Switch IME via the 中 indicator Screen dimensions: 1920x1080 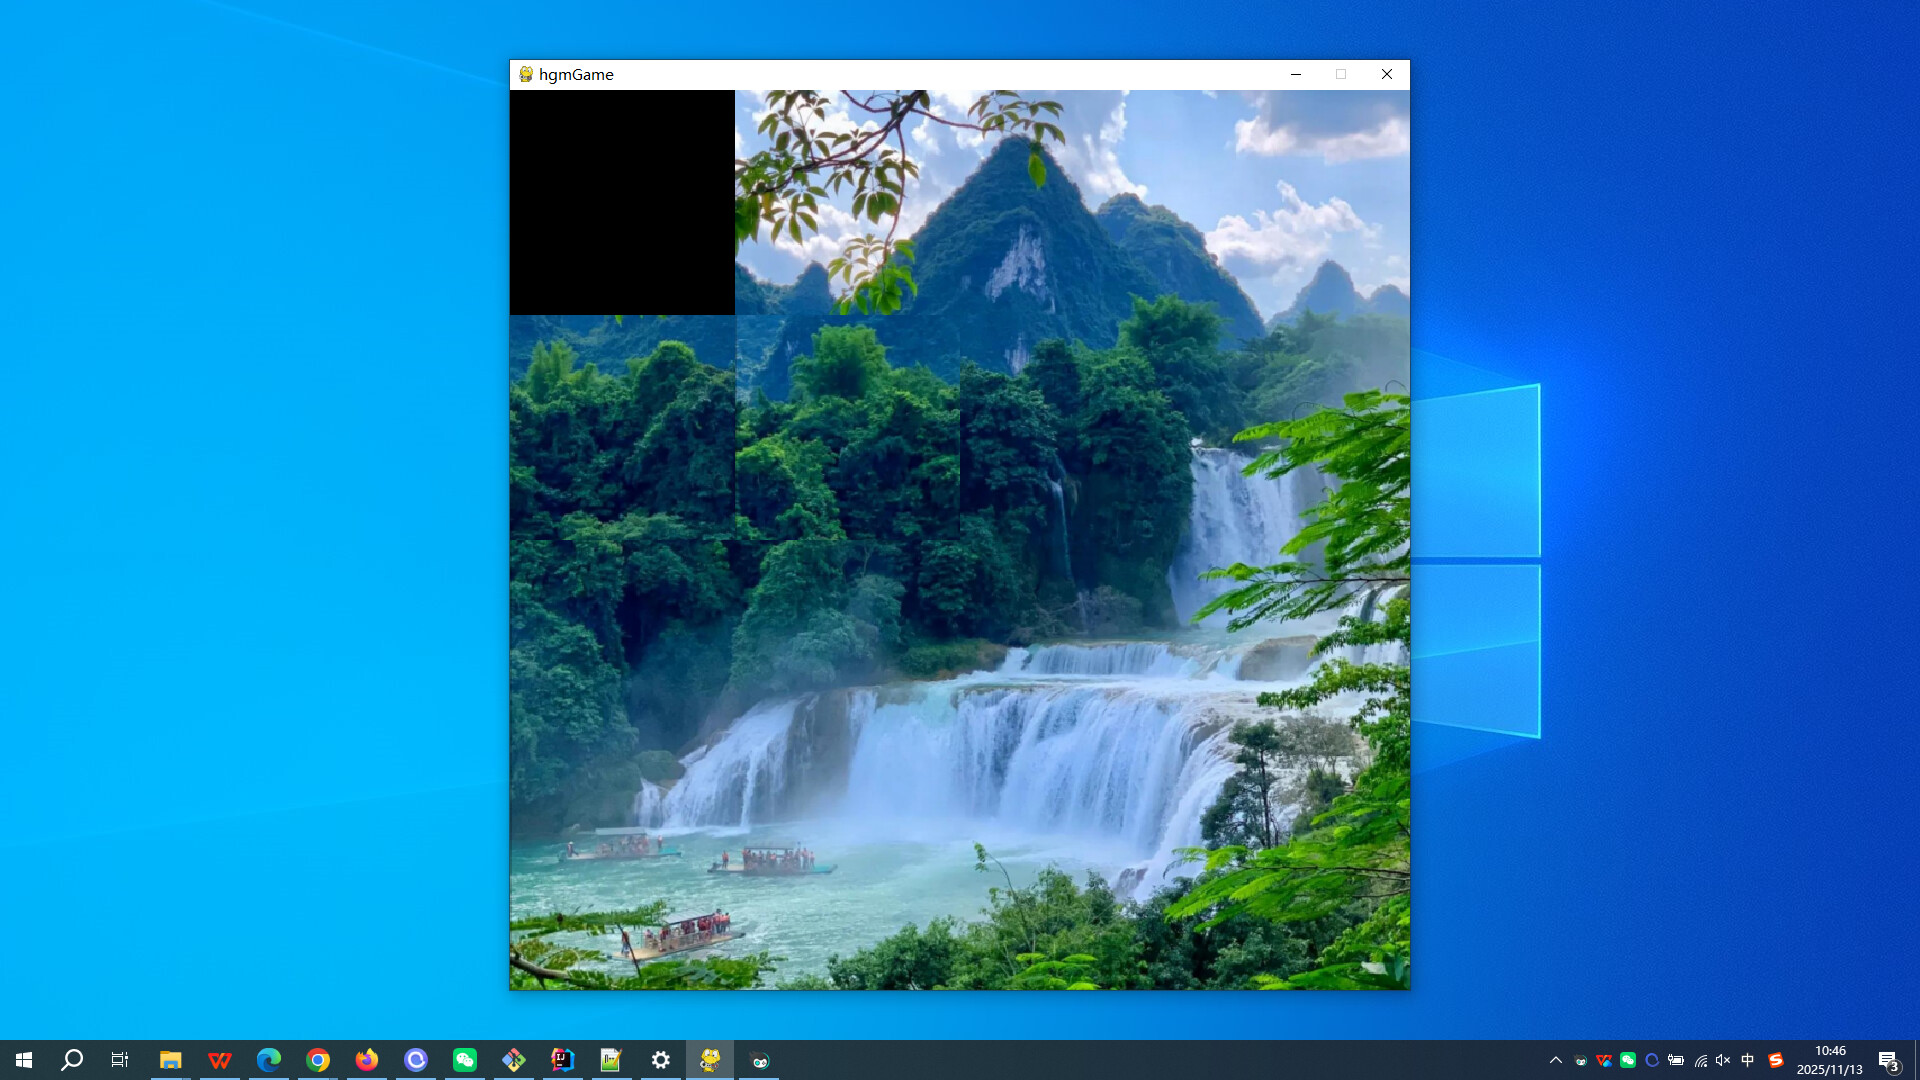pos(1747,1060)
